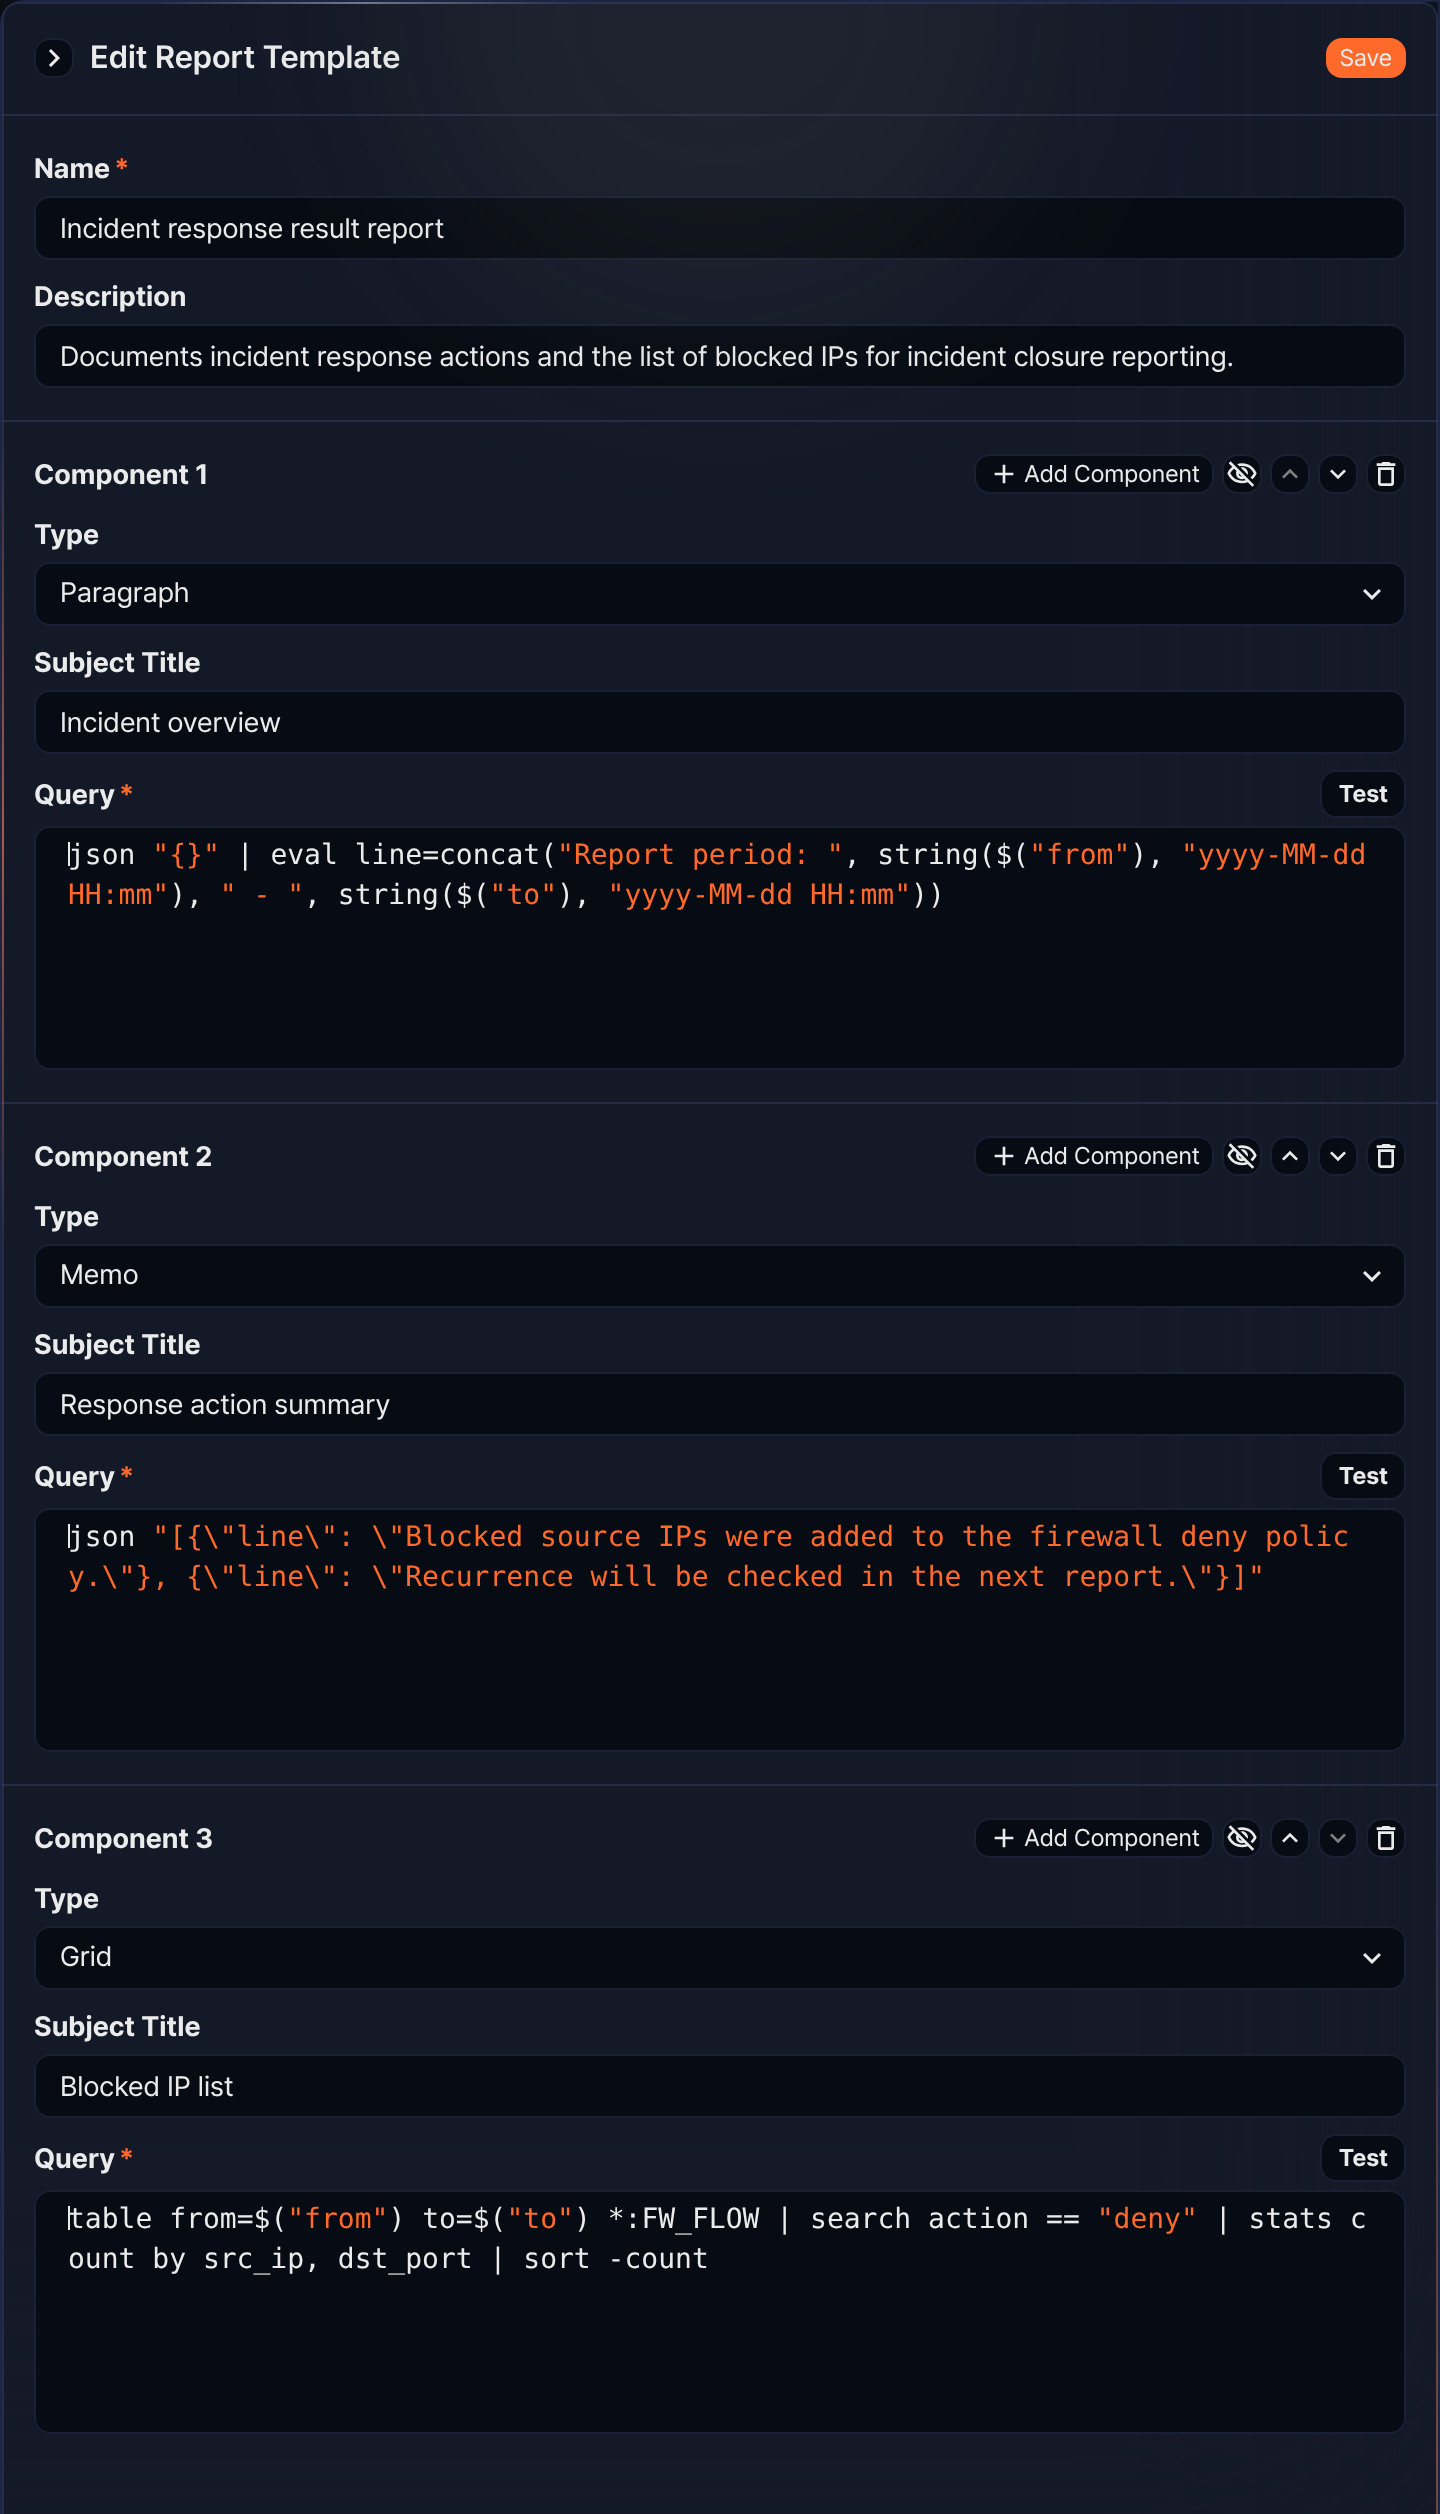
Task: Toggle visibility of Component 1
Action: click(x=1242, y=474)
